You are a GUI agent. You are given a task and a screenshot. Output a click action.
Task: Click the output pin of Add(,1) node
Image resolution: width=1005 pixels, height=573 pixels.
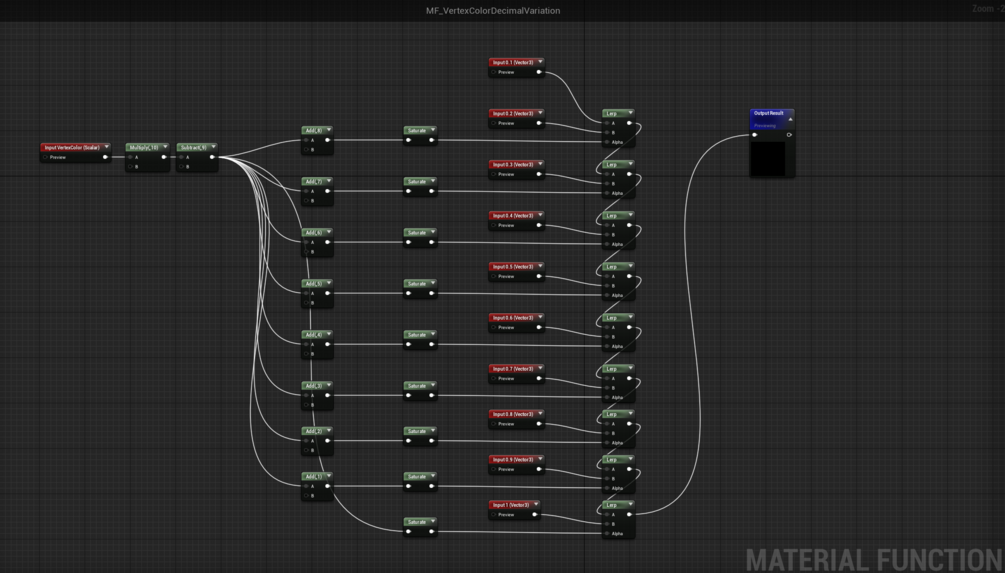pyautogui.click(x=328, y=486)
